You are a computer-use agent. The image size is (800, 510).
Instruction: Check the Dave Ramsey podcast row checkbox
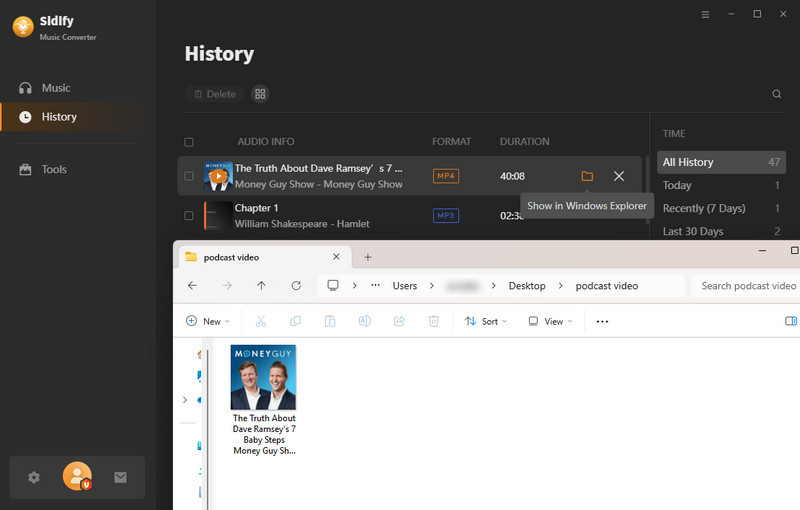[x=189, y=176]
